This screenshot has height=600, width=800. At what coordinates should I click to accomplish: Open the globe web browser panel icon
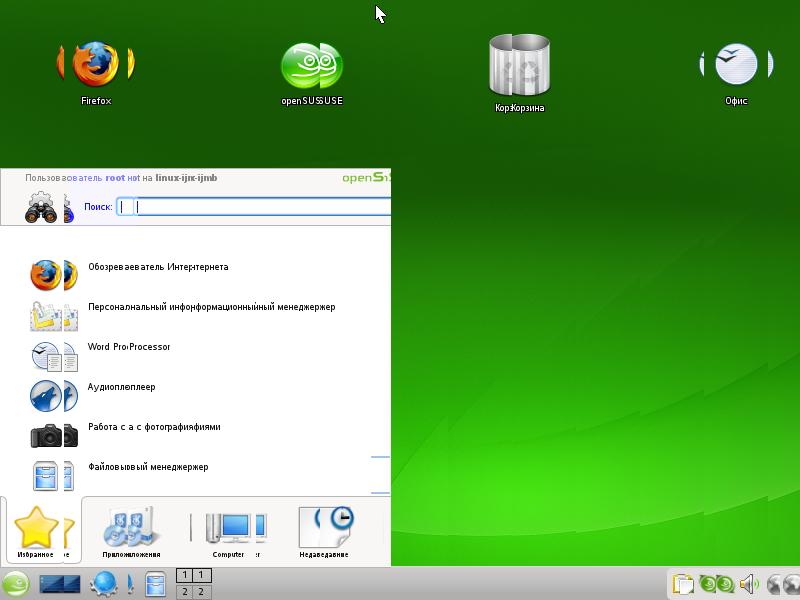pos(105,584)
